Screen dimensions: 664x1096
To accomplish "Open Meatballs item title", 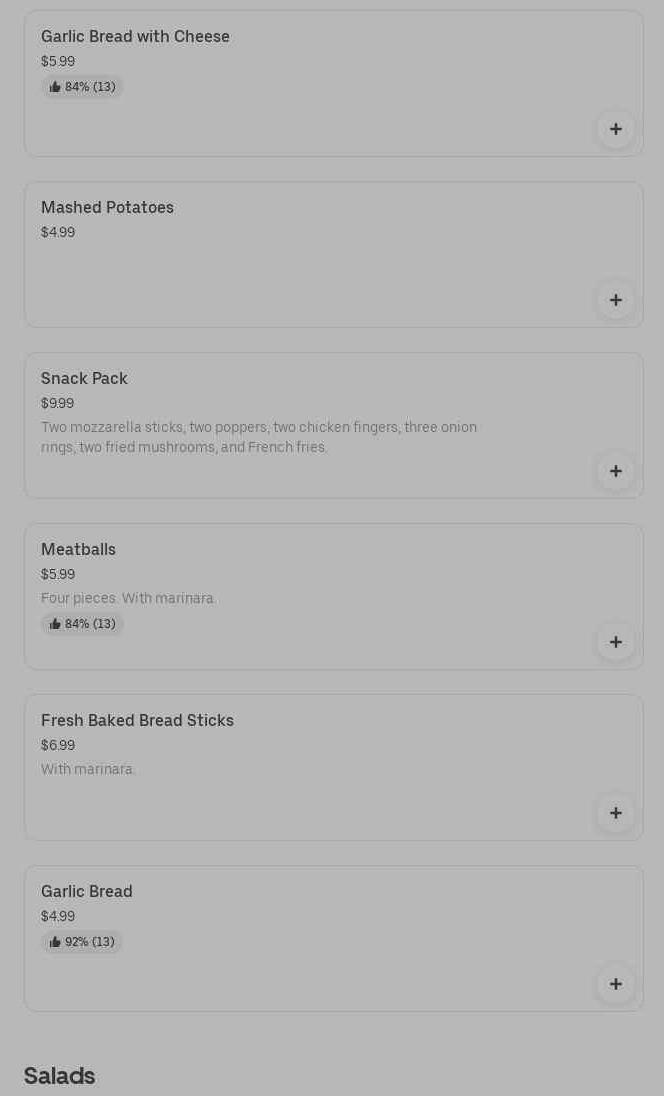I will (x=78, y=550).
